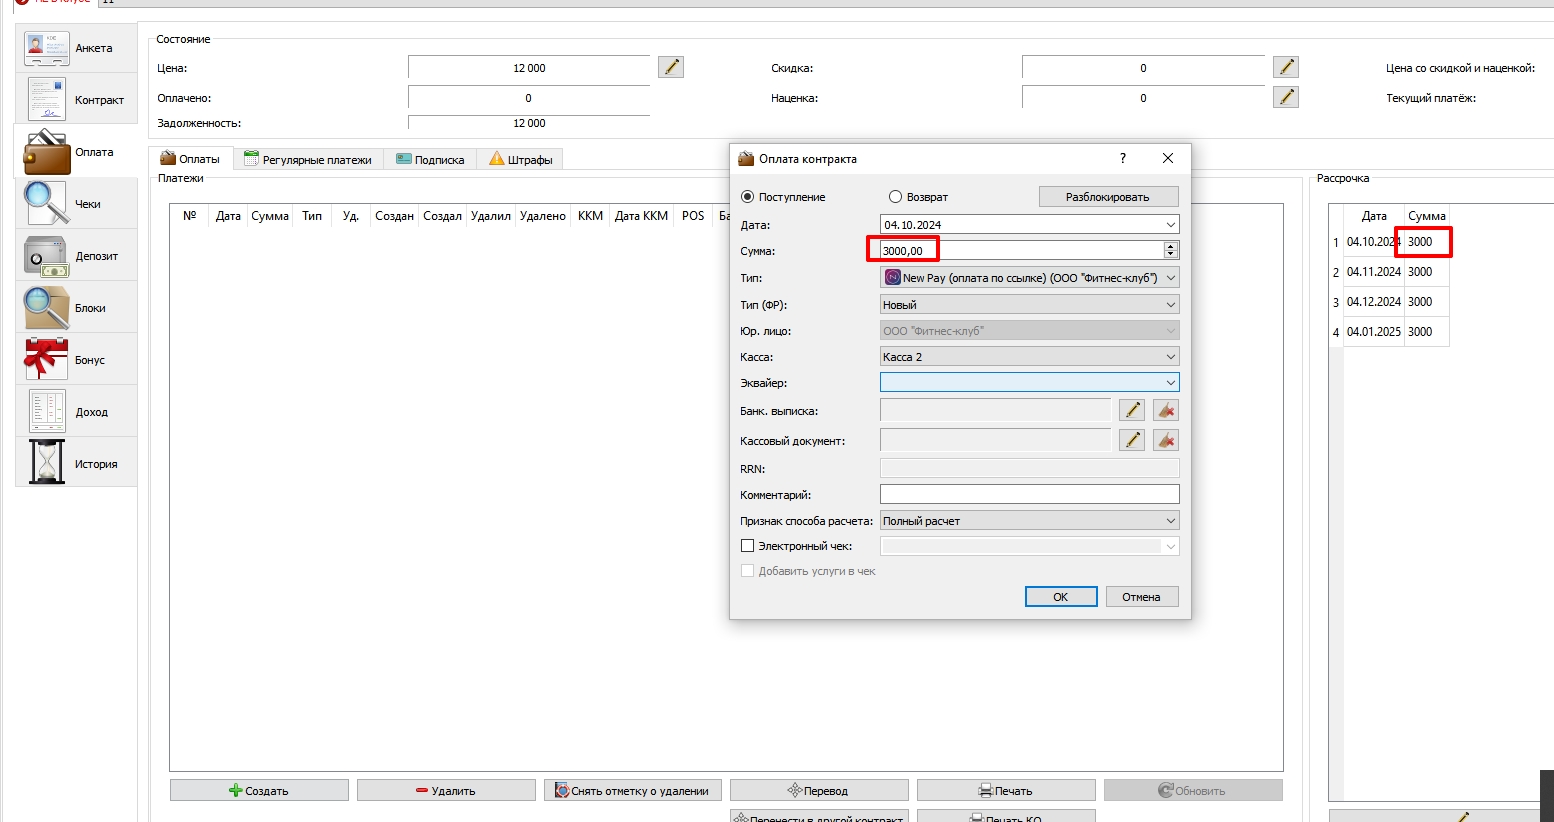The height and width of the screenshot is (822, 1554).
Task: Clear Банк. выписка with eraser icon
Action: [1166, 410]
